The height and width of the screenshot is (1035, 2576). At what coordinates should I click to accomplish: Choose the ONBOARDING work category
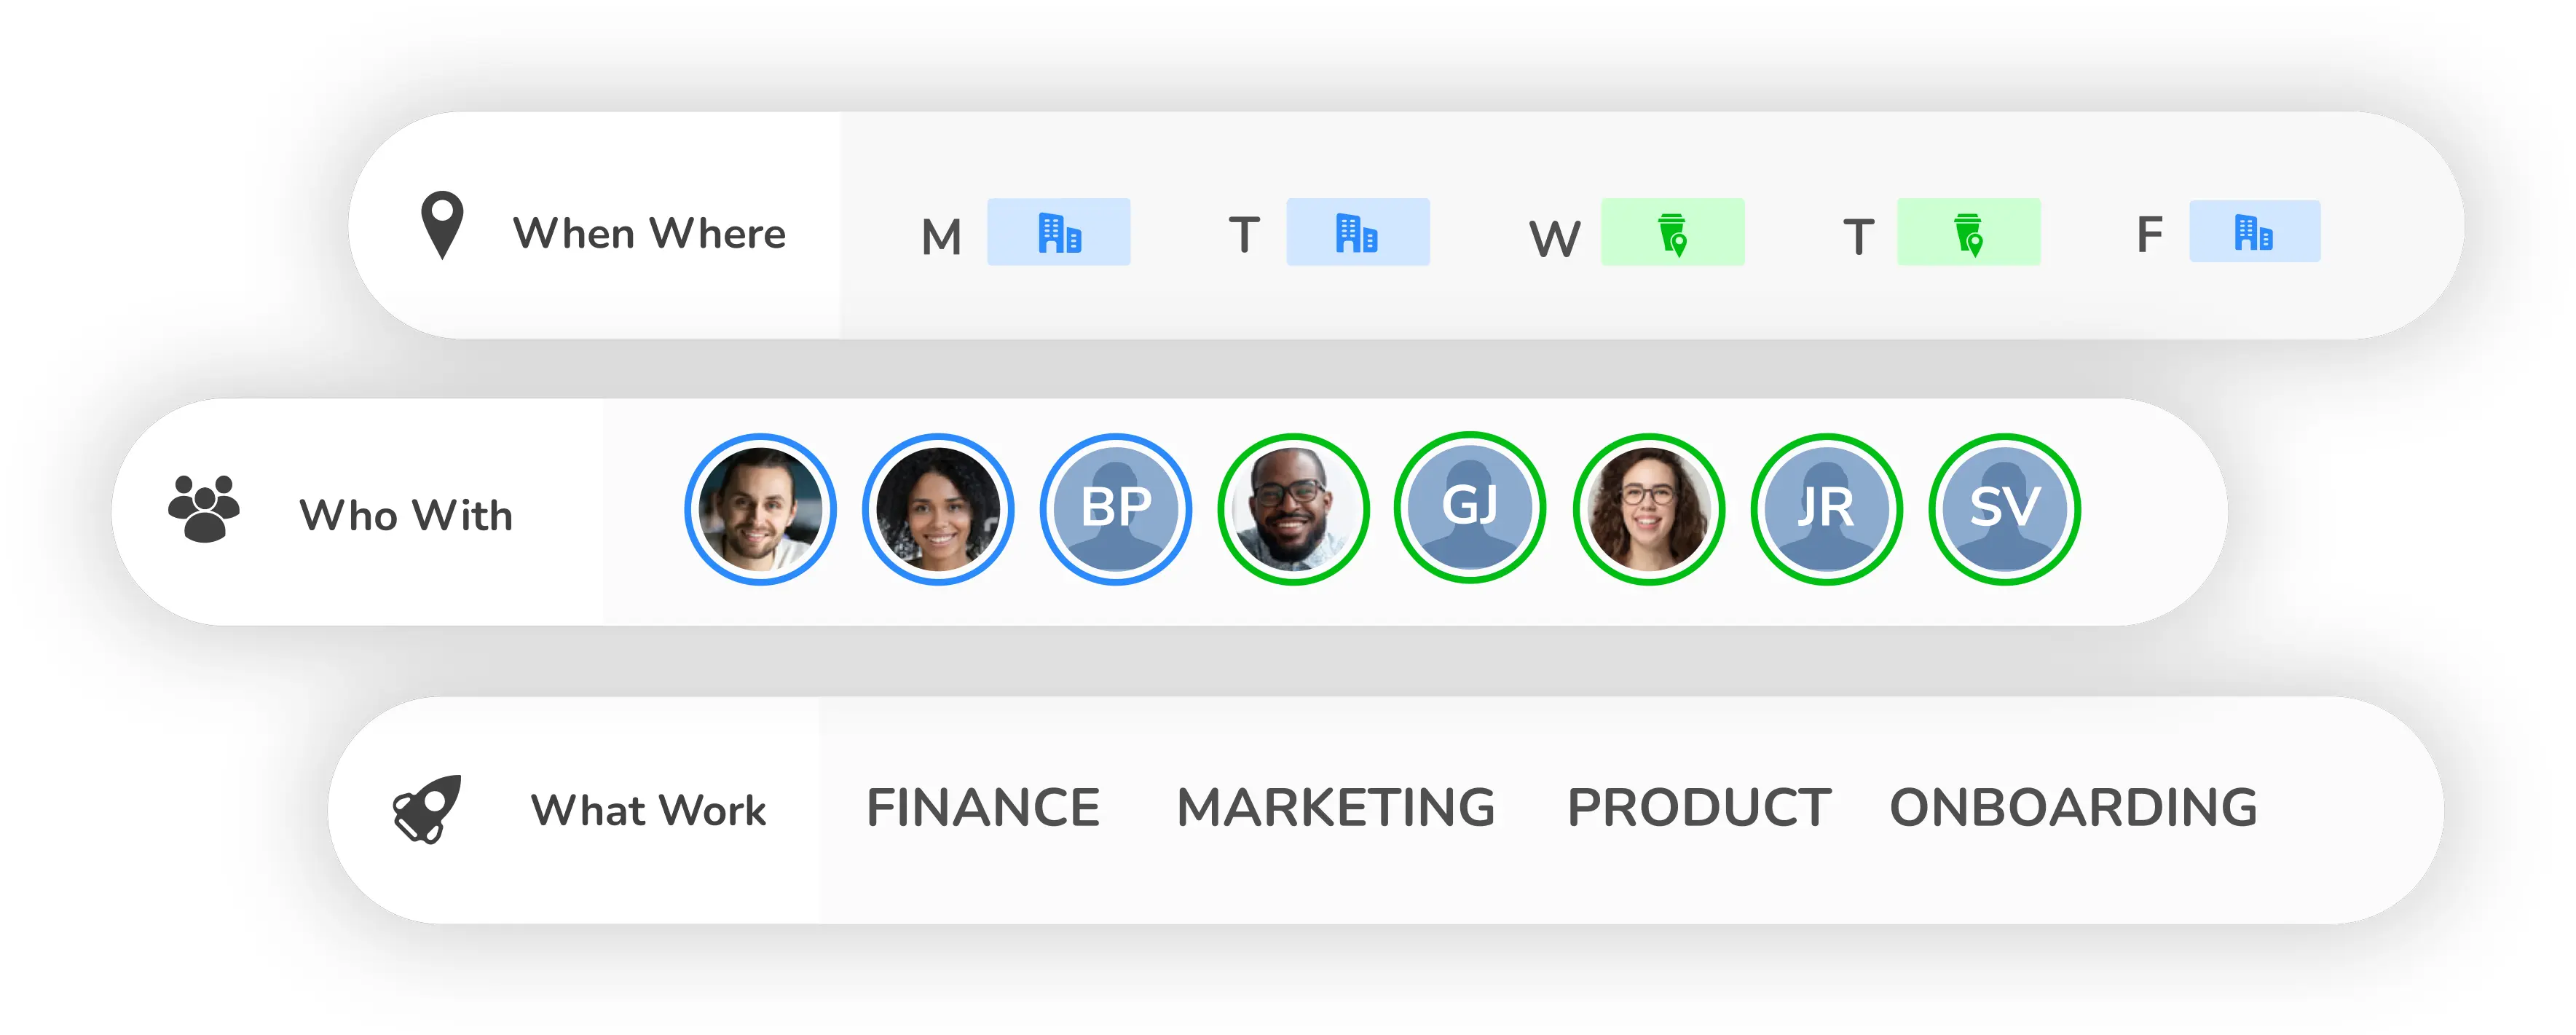coord(2073,808)
